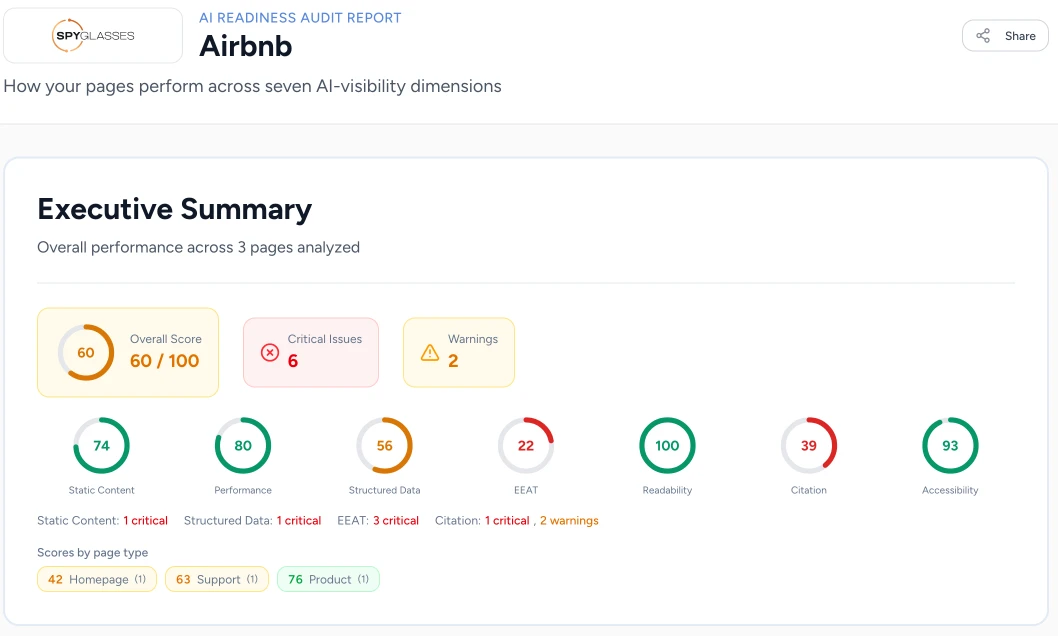
Task: Click the Accessibility gauge showing 93
Action: [x=950, y=445]
